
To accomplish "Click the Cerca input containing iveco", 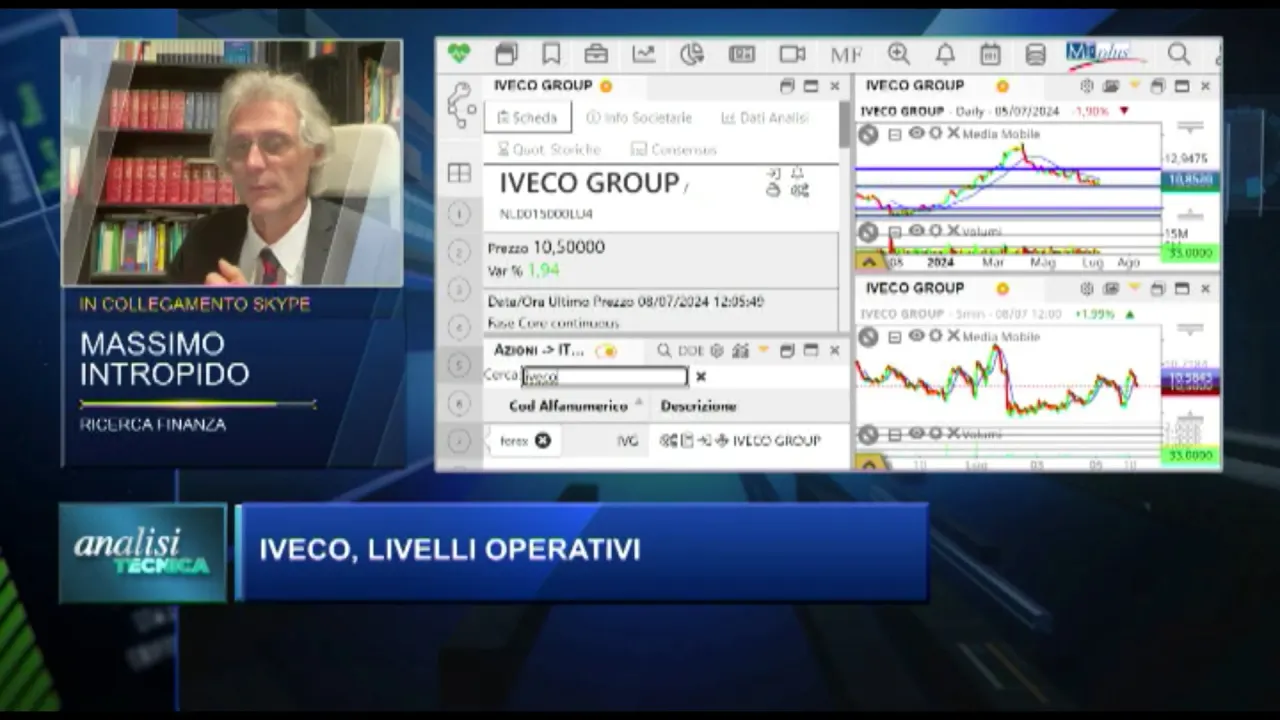I will tap(605, 377).
